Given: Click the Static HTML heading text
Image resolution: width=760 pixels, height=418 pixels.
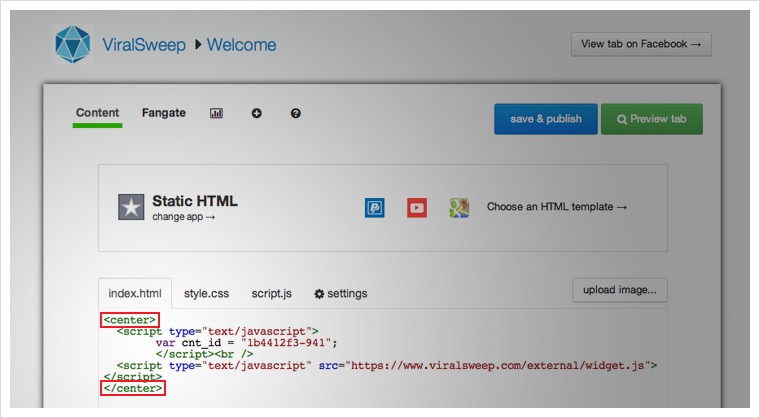Looking at the screenshot, I should tap(195, 201).
